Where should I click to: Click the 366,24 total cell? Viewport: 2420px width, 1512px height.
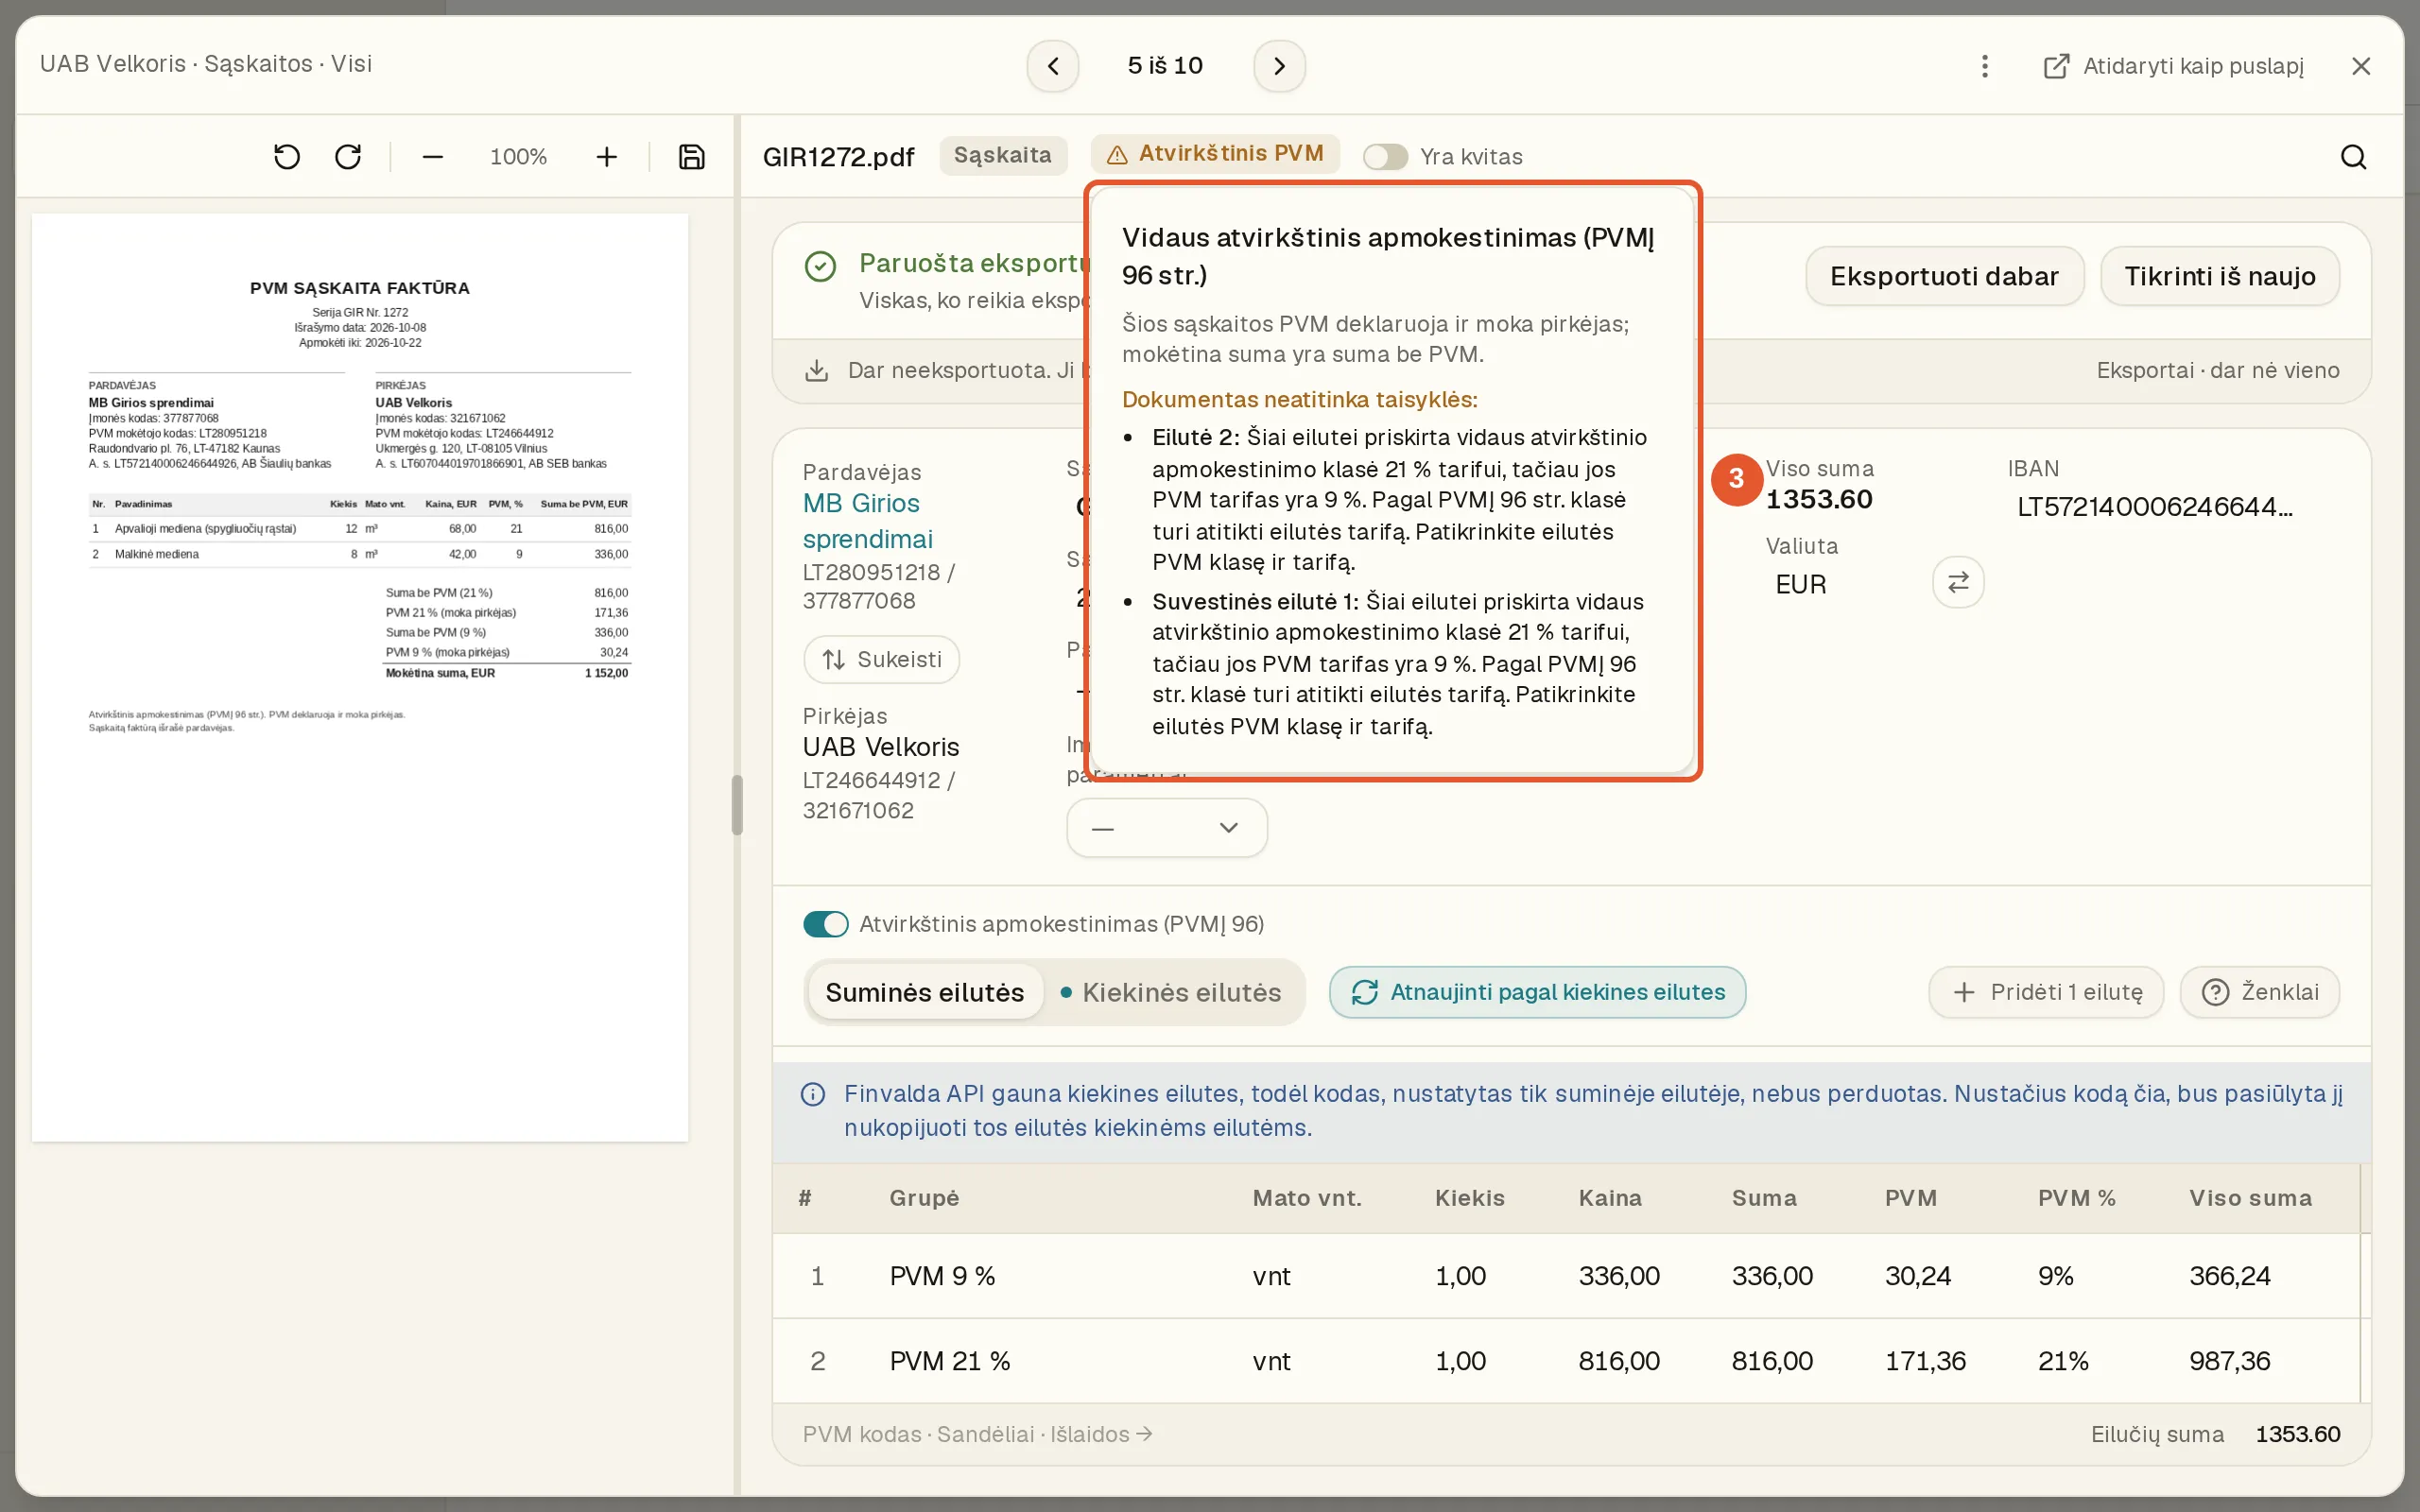pos(2229,1276)
